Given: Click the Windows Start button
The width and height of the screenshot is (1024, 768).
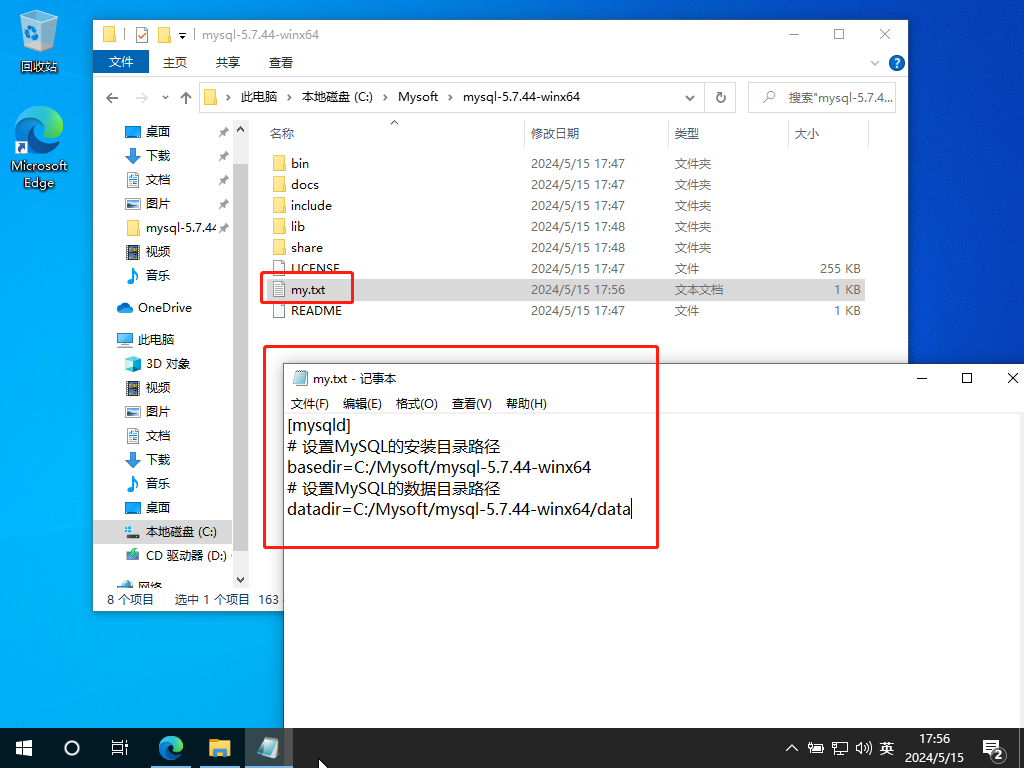Looking at the screenshot, I should (24, 748).
